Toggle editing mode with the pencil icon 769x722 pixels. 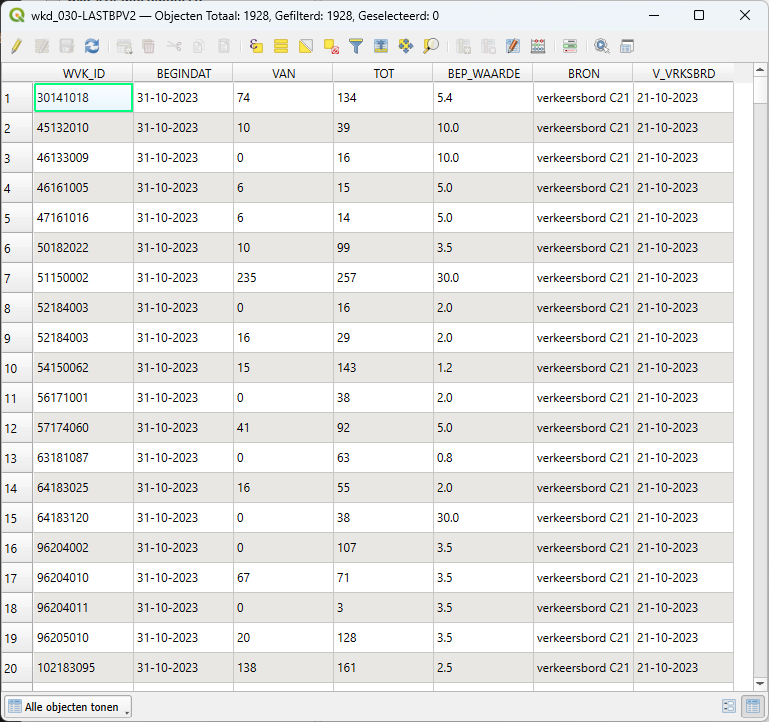click(17, 47)
